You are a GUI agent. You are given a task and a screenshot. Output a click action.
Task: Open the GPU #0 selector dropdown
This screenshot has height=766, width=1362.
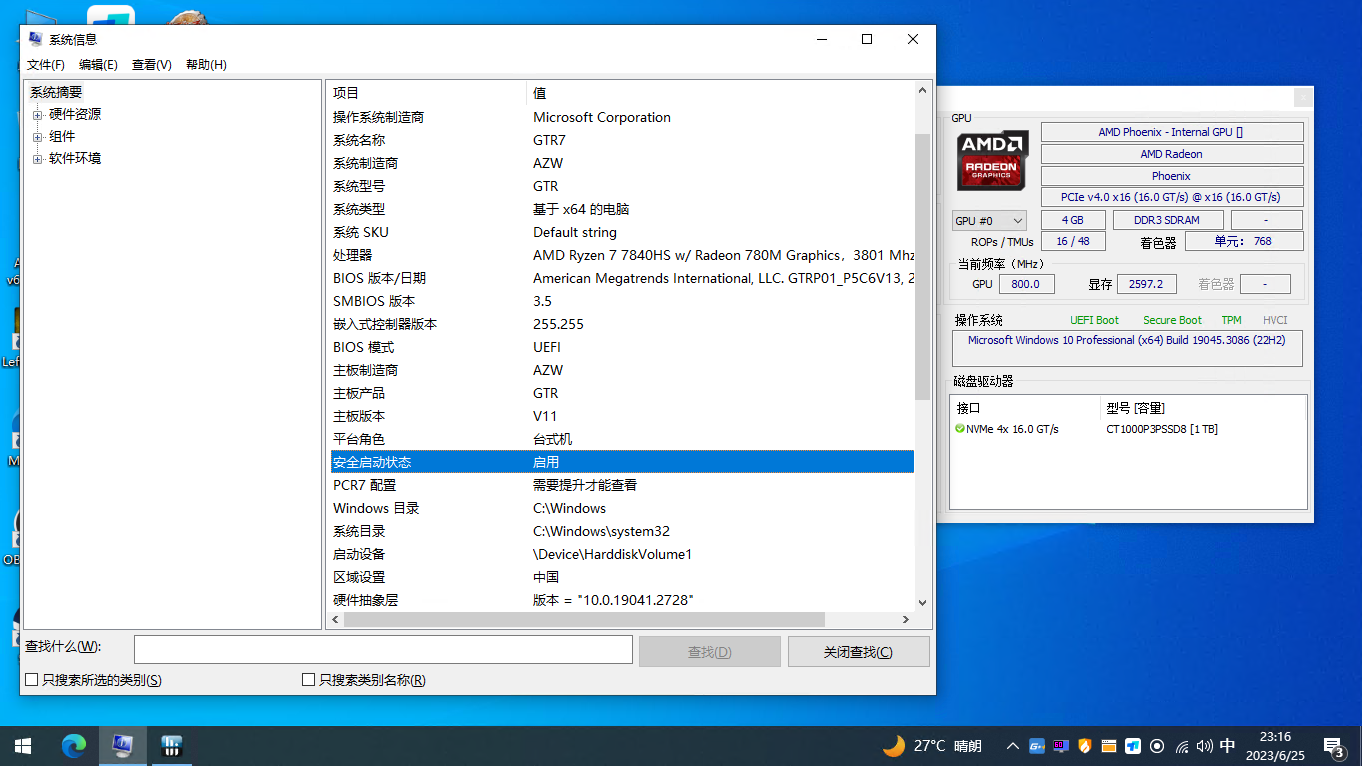tap(989, 221)
